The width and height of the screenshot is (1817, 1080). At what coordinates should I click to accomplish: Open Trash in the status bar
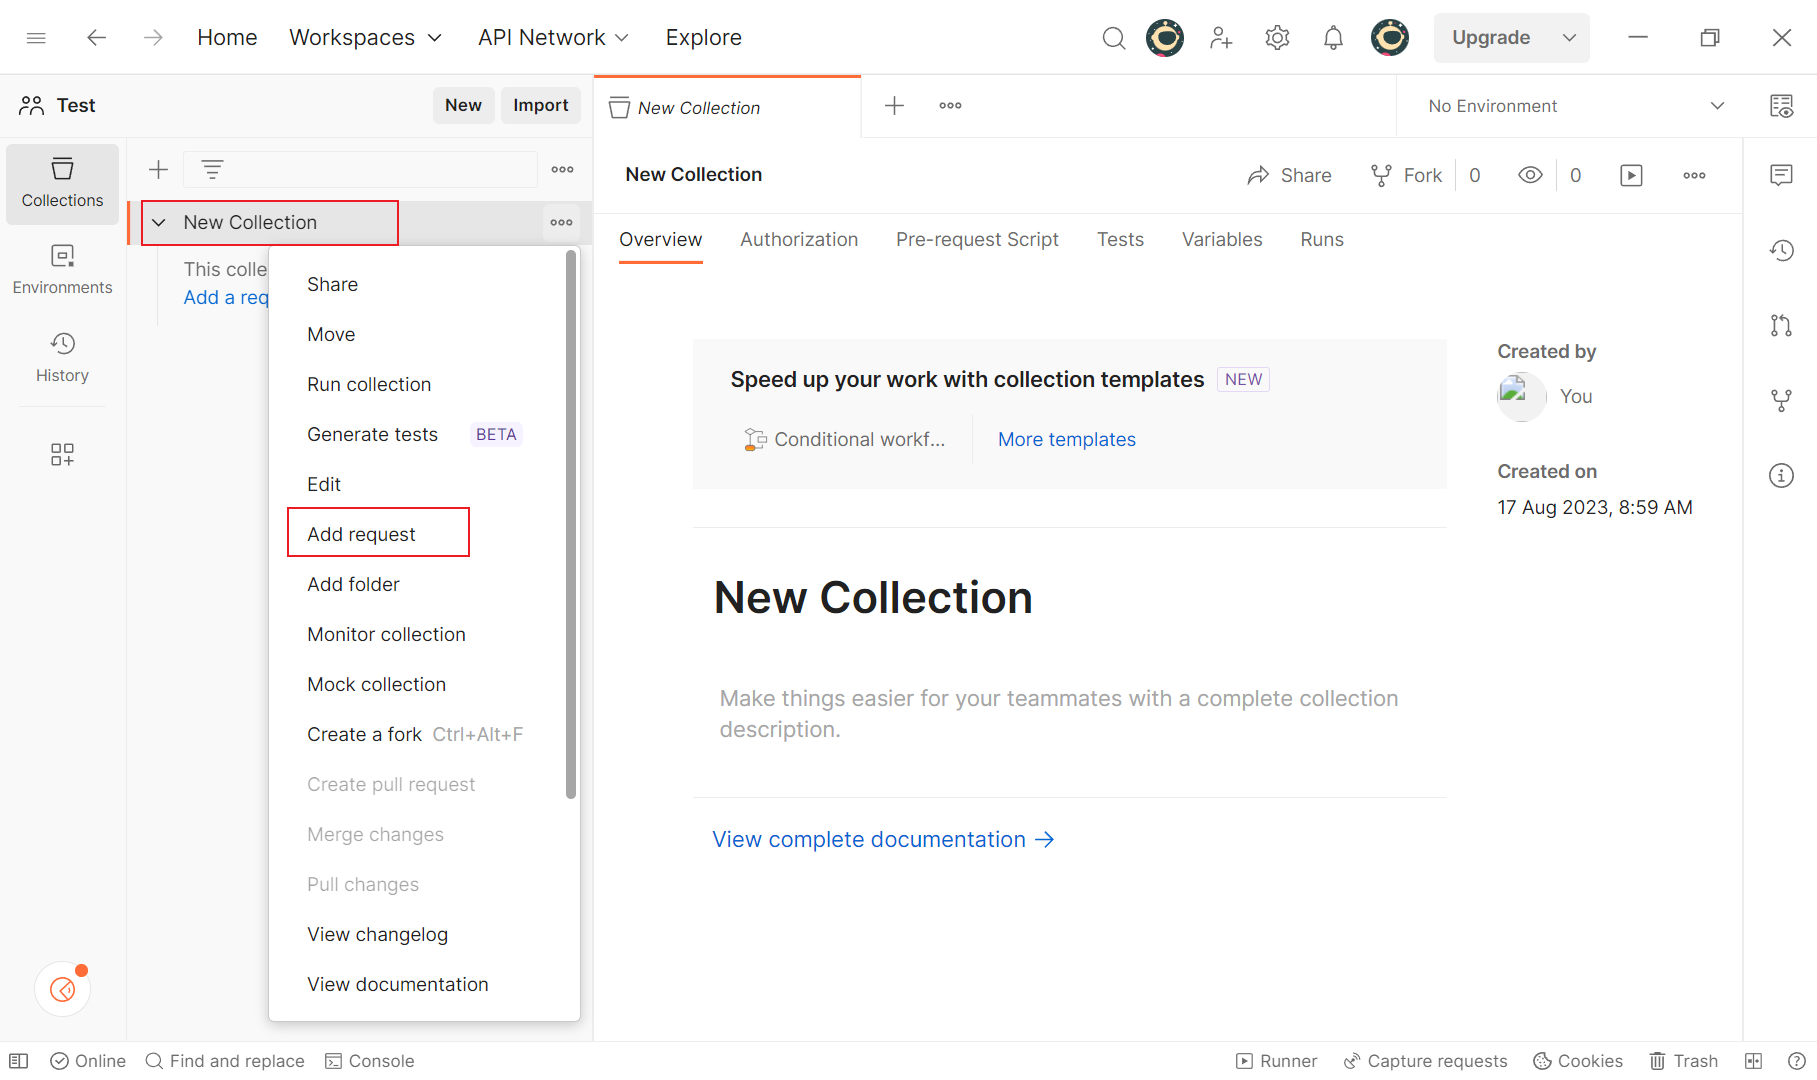[x=1684, y=1061]
